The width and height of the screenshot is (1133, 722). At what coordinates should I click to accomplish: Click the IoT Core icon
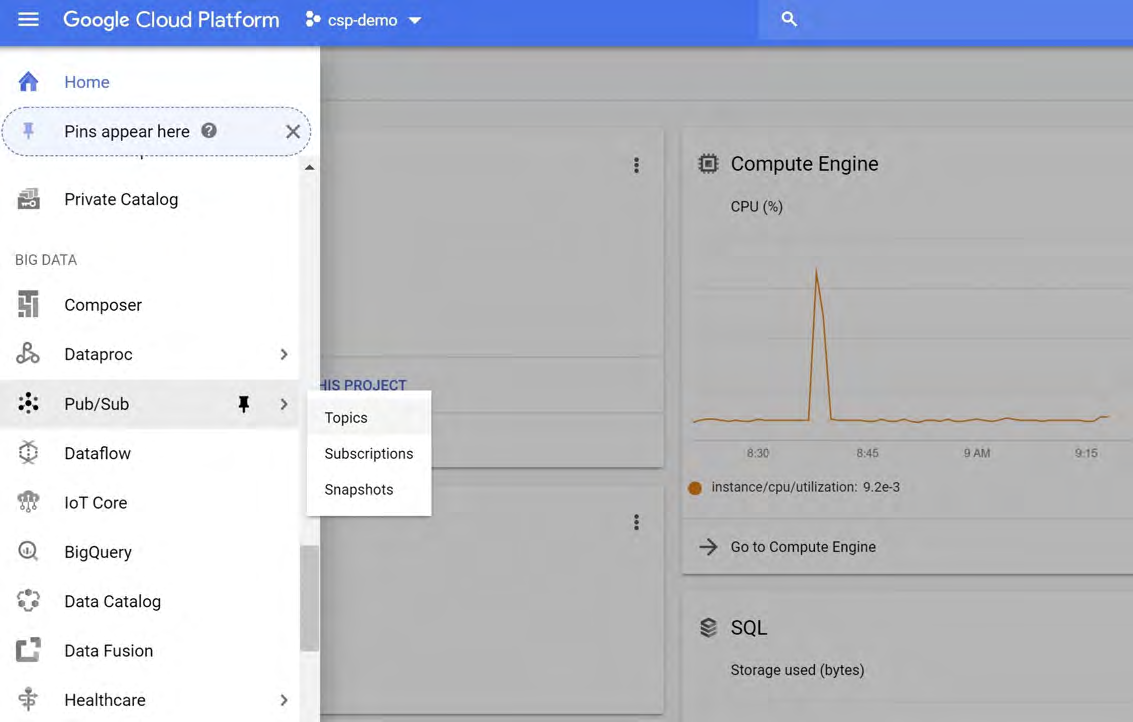point(28,502)
